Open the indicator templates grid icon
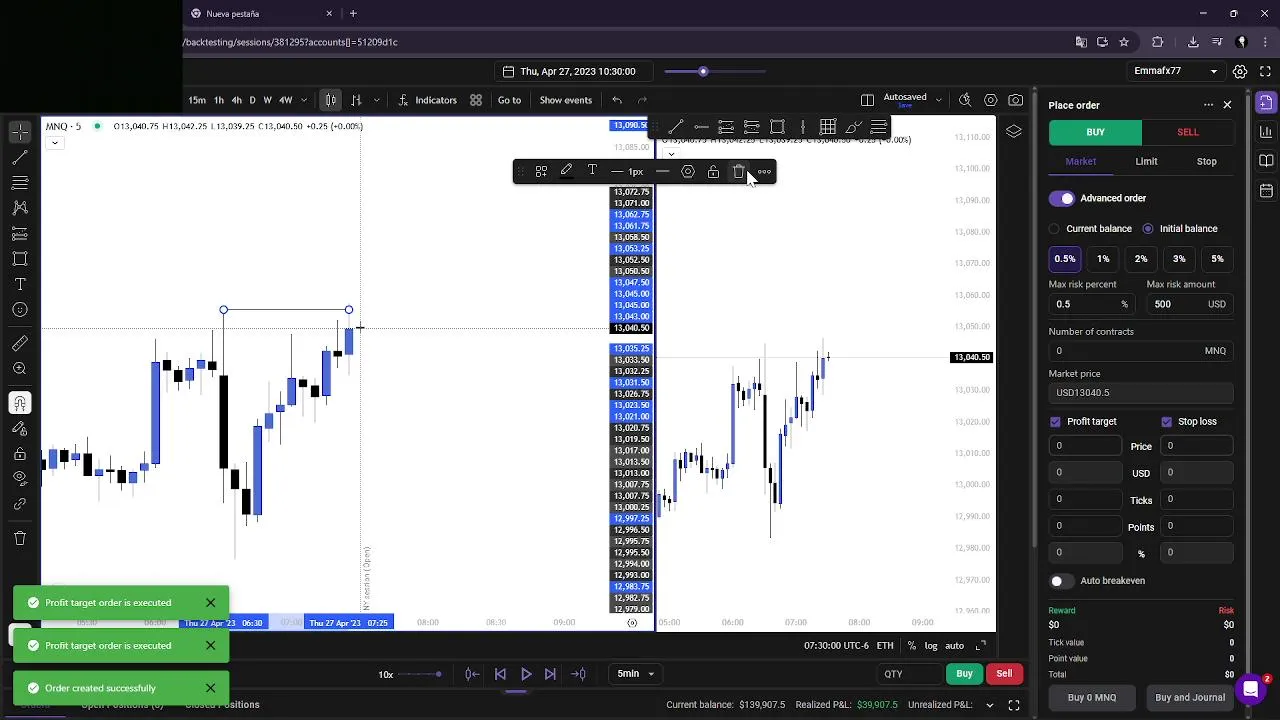This screenshot has width=1280, height=720. (476, 100)
